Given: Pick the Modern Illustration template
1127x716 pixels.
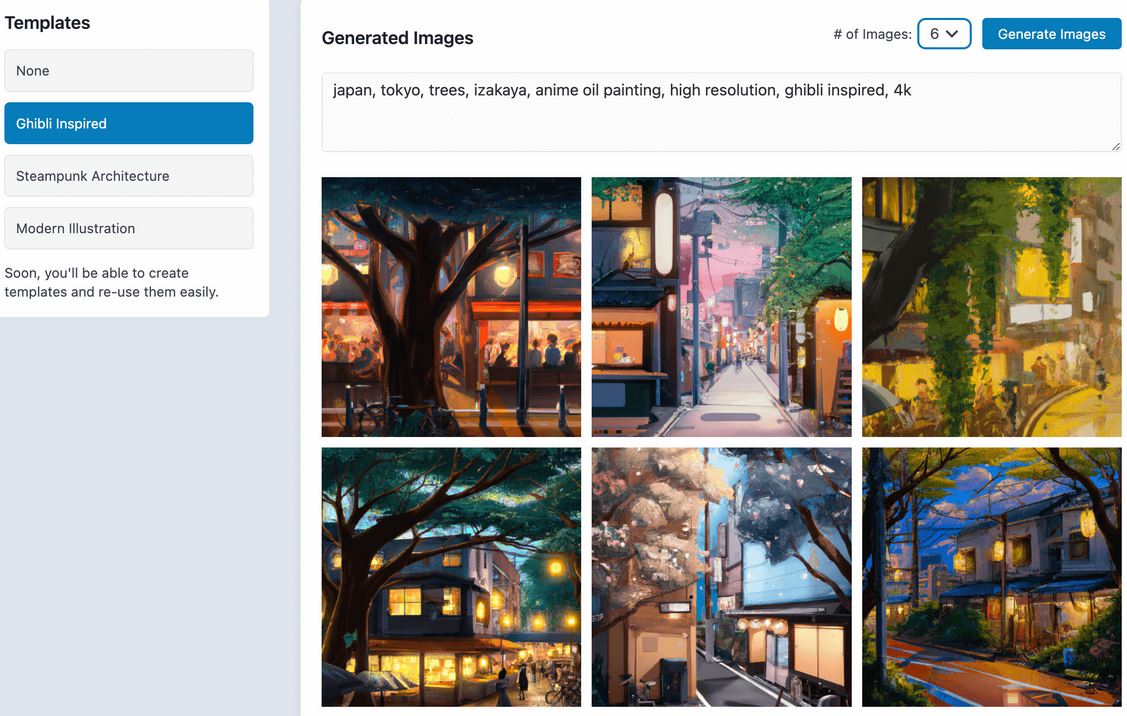Looking at the screenshot, I should [x=129, y=228].
